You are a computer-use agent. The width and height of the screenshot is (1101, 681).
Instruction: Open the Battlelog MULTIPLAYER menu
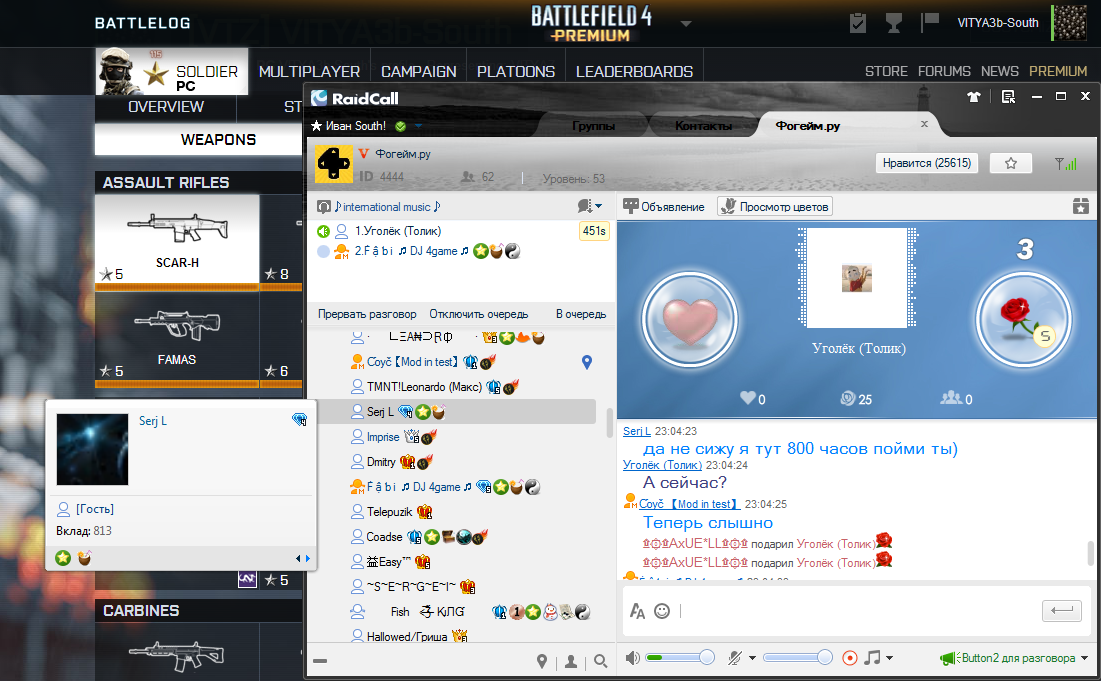pos(309,72)
